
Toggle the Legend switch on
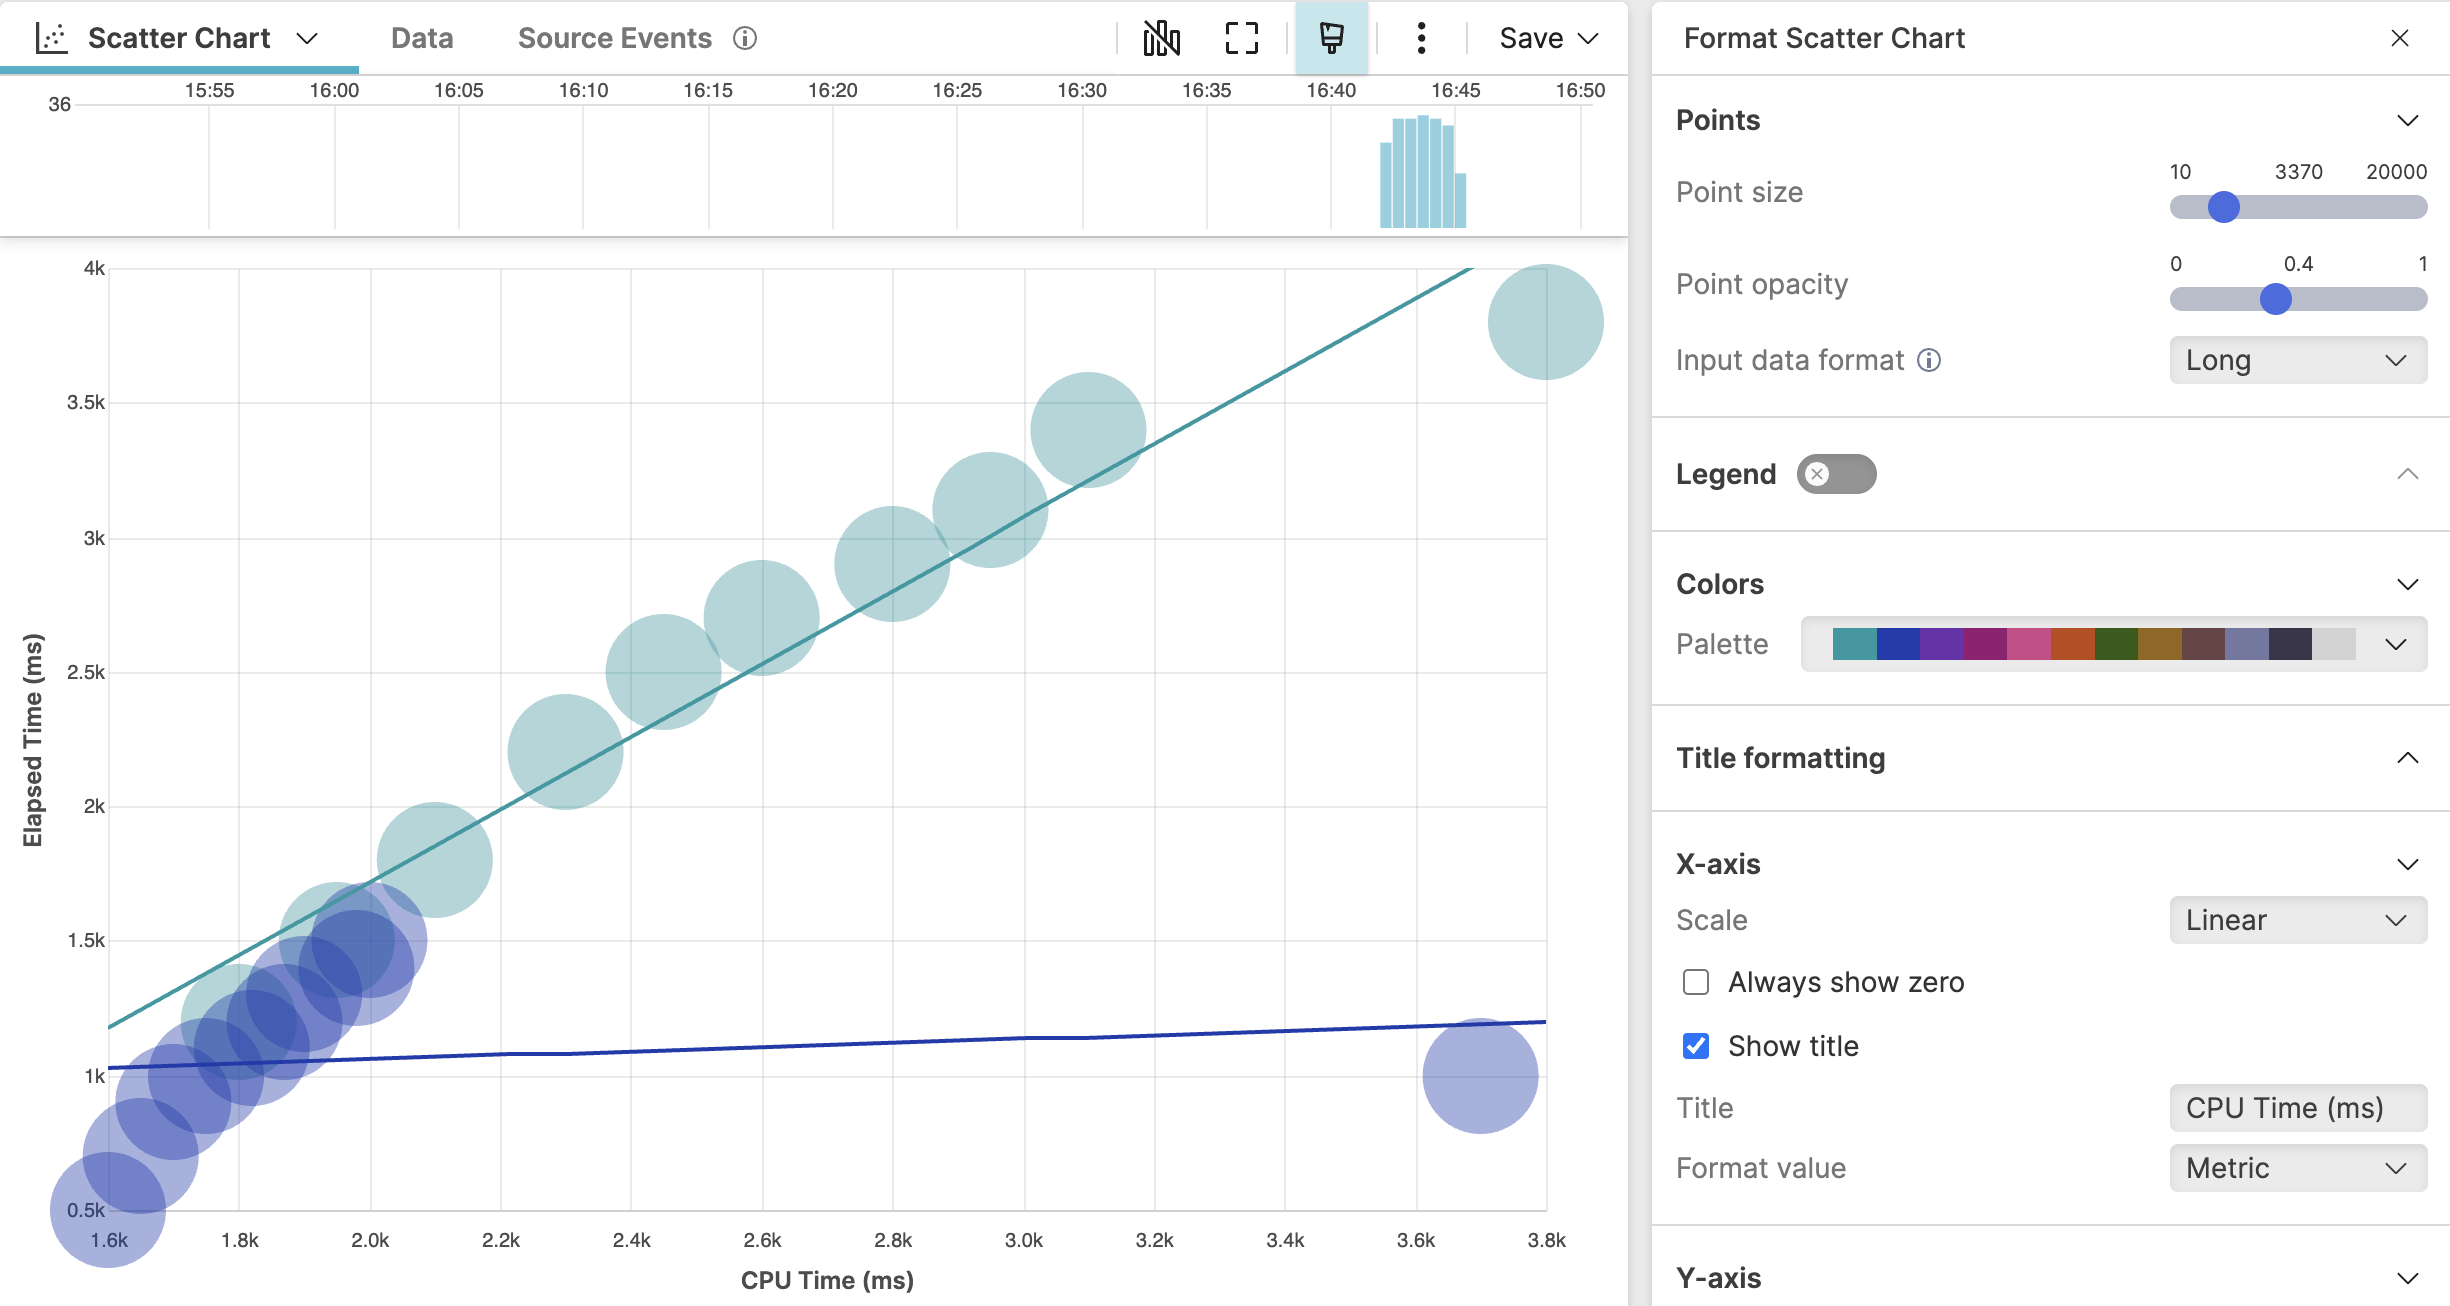tap(1836, 474)
